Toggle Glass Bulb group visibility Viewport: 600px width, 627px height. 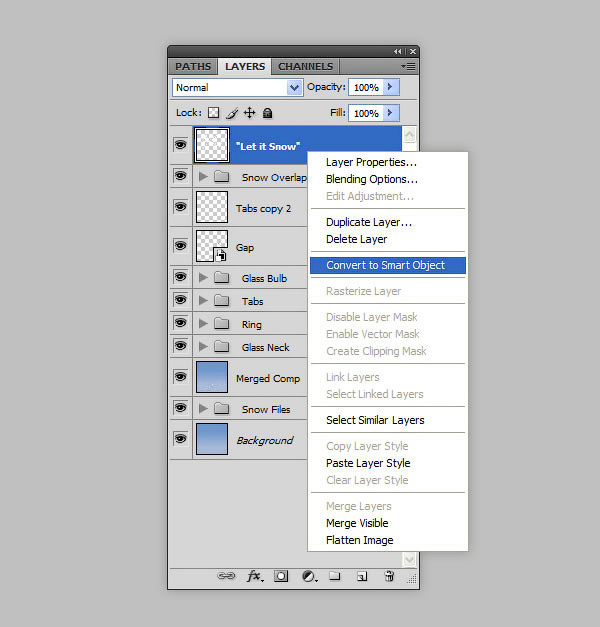tap(180, 277)
